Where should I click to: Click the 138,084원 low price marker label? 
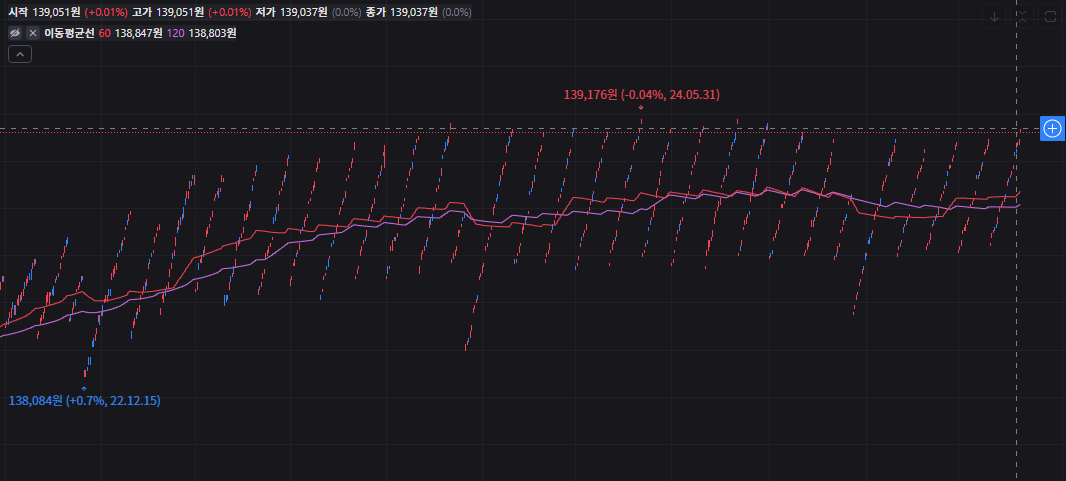point(84,401)
